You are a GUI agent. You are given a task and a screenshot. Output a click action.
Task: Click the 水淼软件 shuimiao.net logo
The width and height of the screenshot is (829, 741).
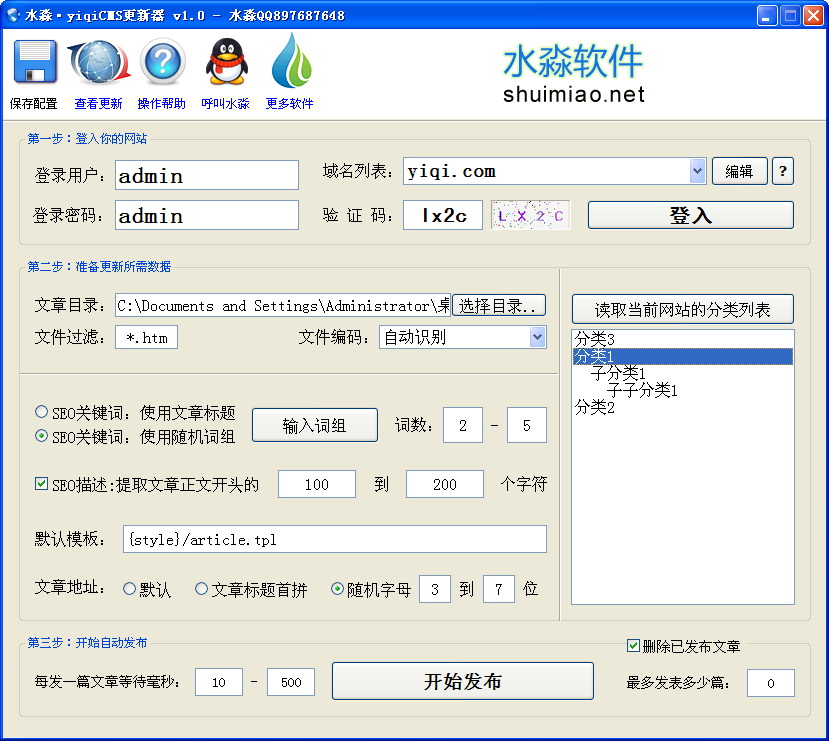coord(573,73)
